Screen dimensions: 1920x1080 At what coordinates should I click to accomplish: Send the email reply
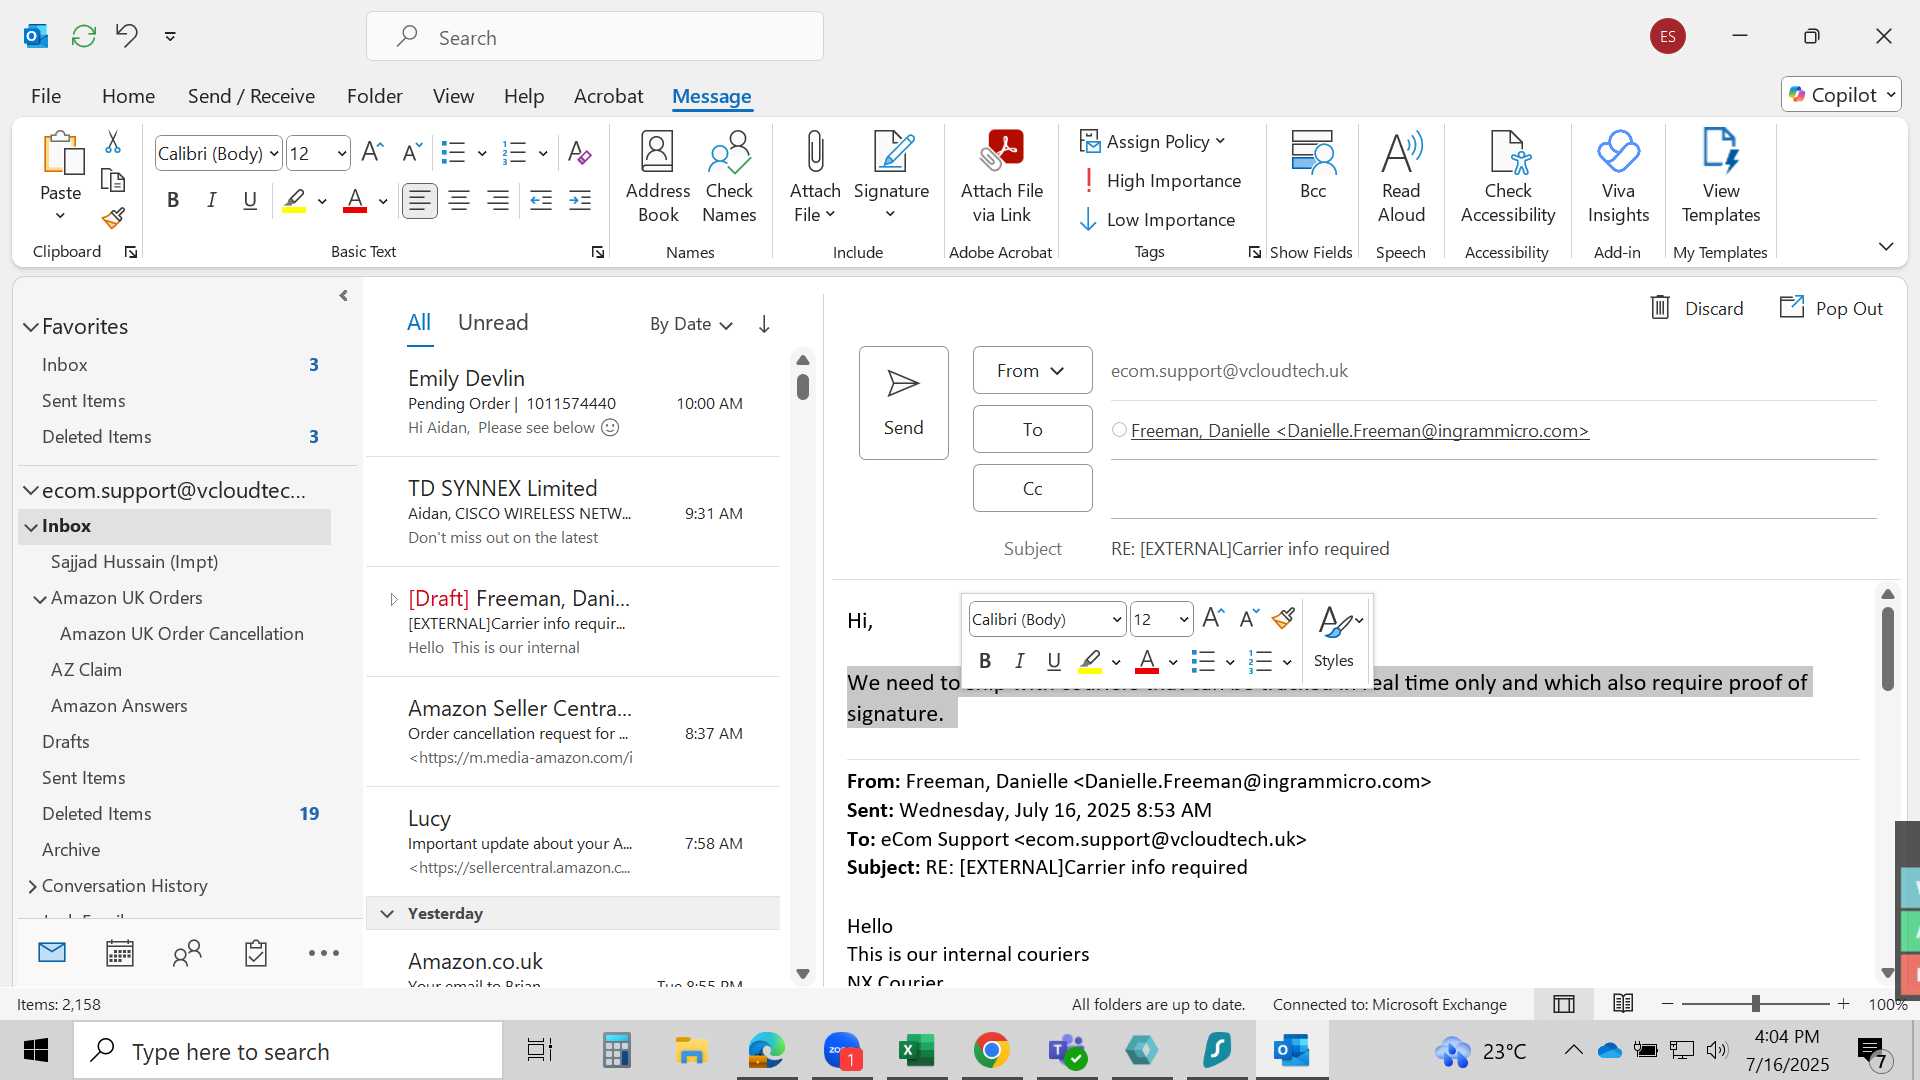point(903,403)
